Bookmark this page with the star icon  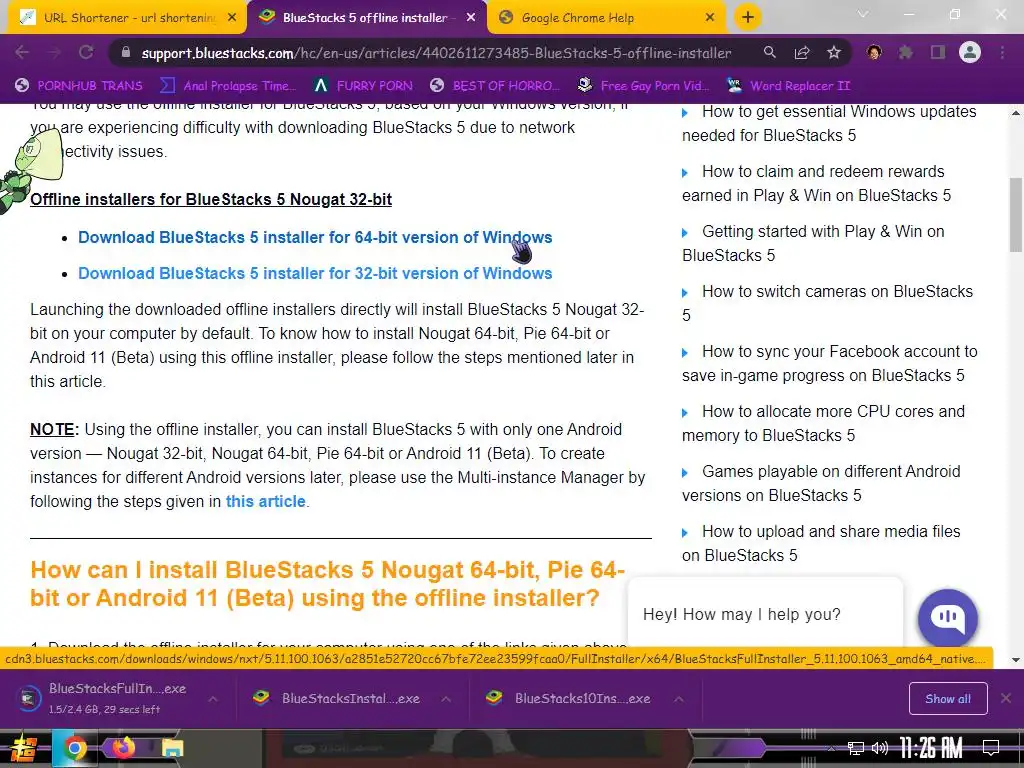click(x=834, y=52)
